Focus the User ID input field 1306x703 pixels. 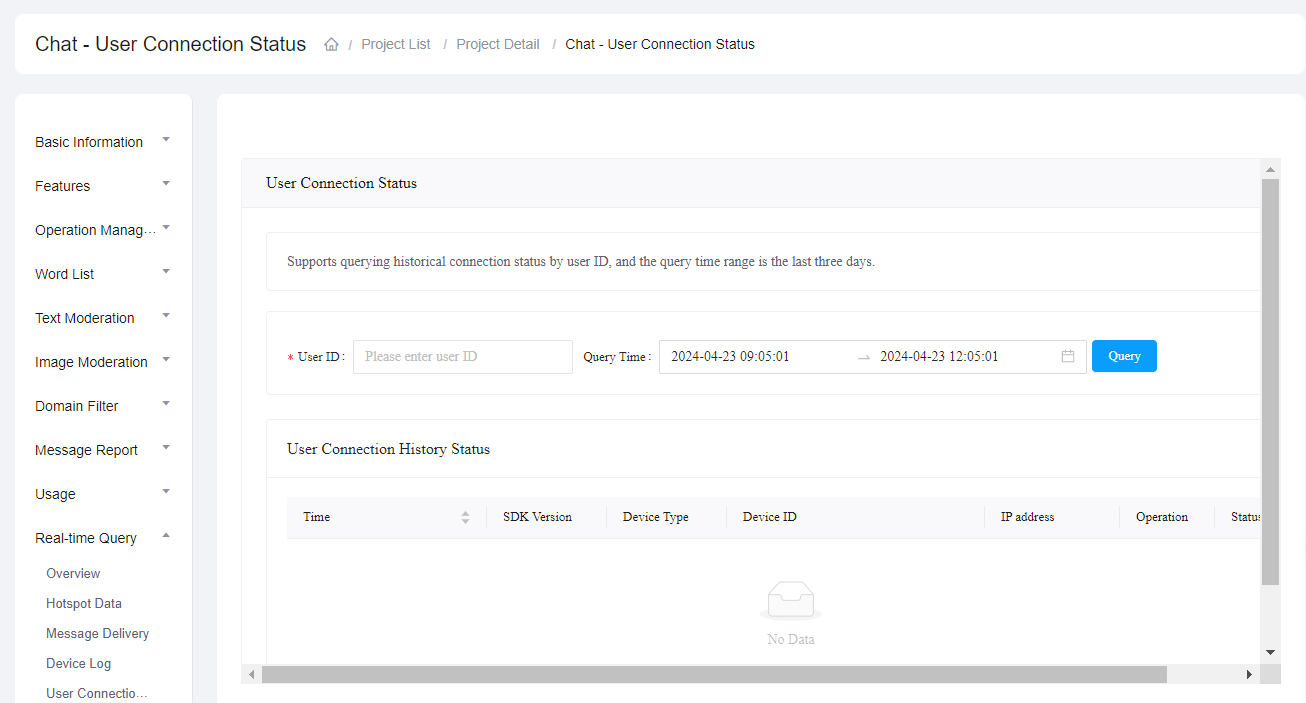pyautogui.click(x=463, y=357)
